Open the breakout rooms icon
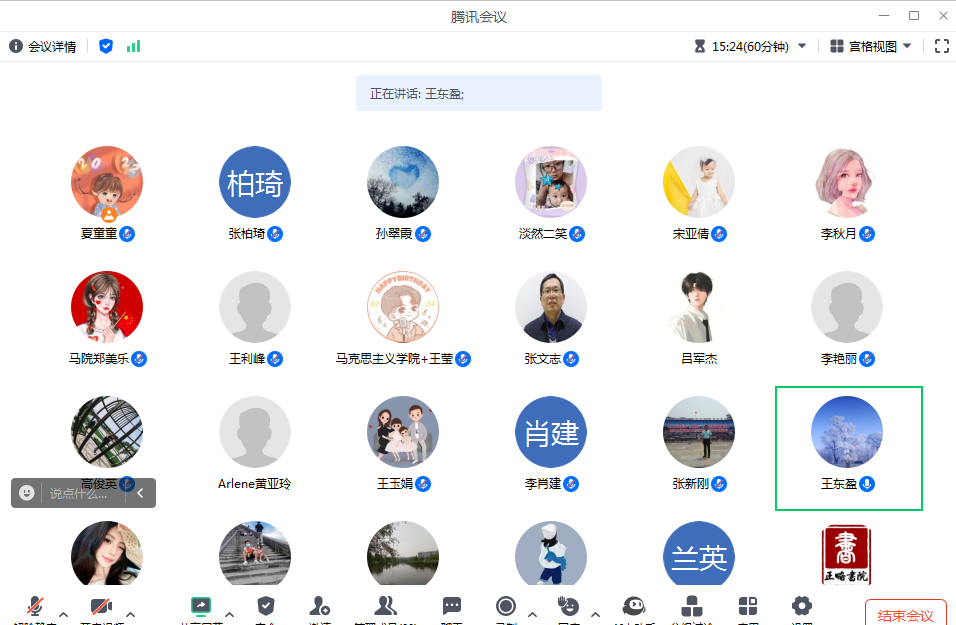956x625 pixels. 691,607
